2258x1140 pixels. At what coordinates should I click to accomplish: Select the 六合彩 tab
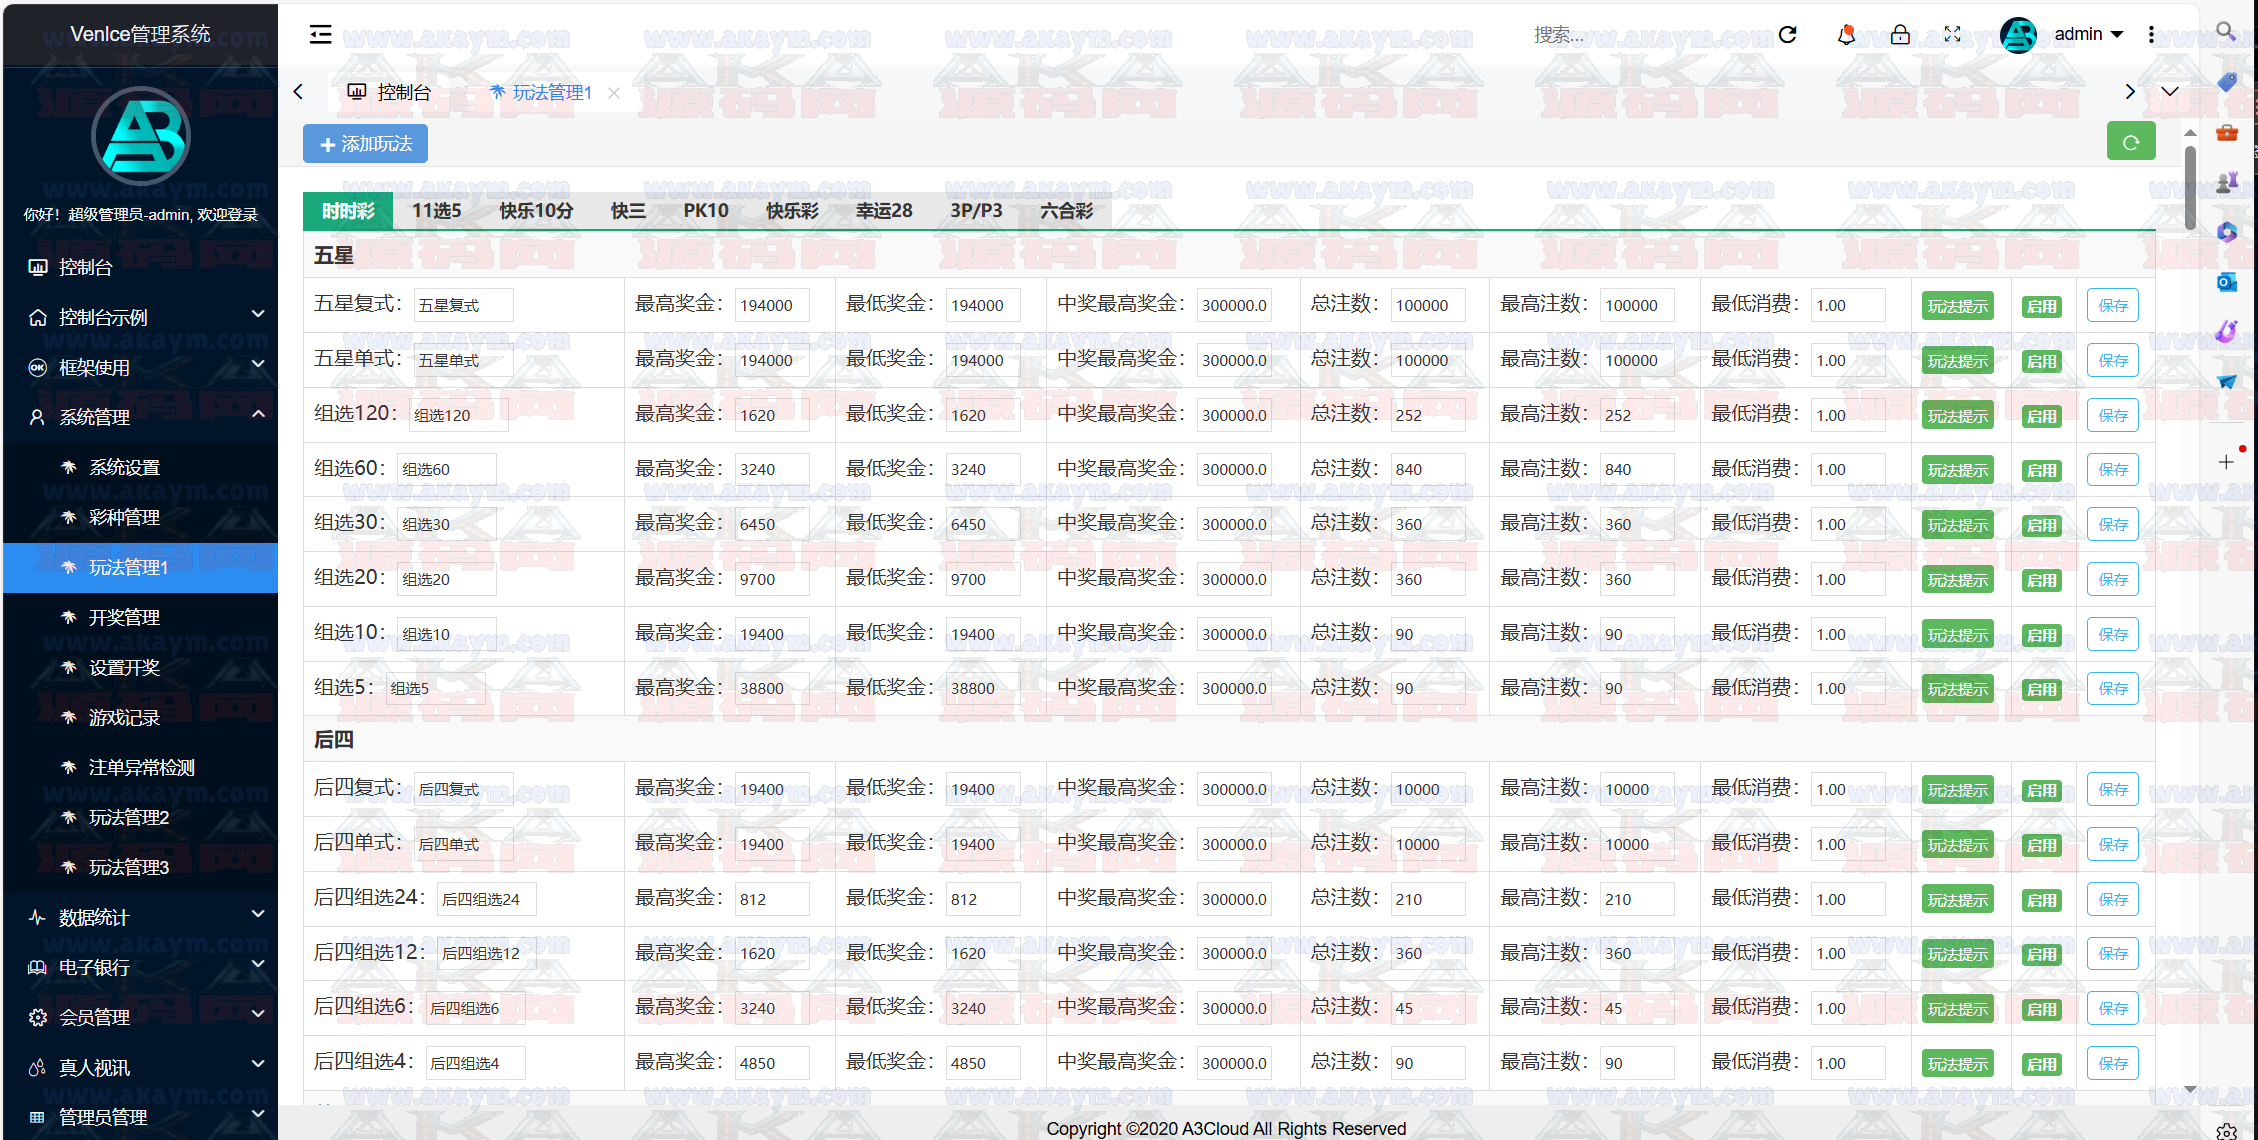click(1066, 211)
